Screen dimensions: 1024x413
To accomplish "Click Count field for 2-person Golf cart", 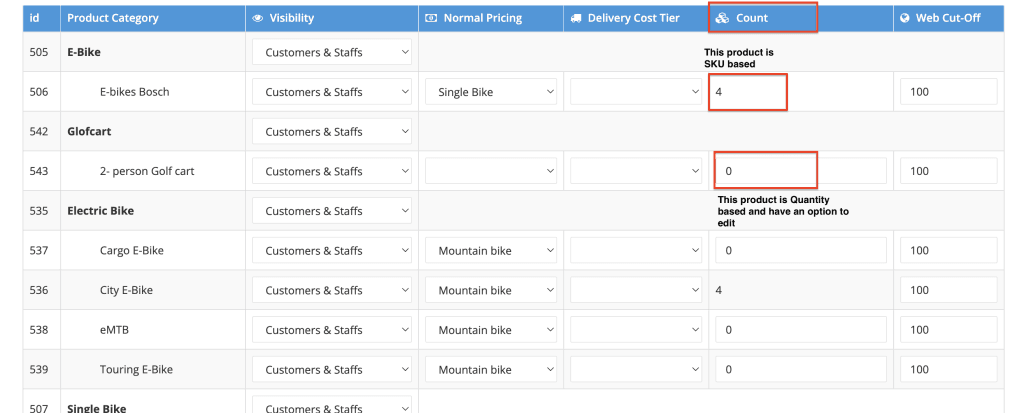I will [800, 171].
